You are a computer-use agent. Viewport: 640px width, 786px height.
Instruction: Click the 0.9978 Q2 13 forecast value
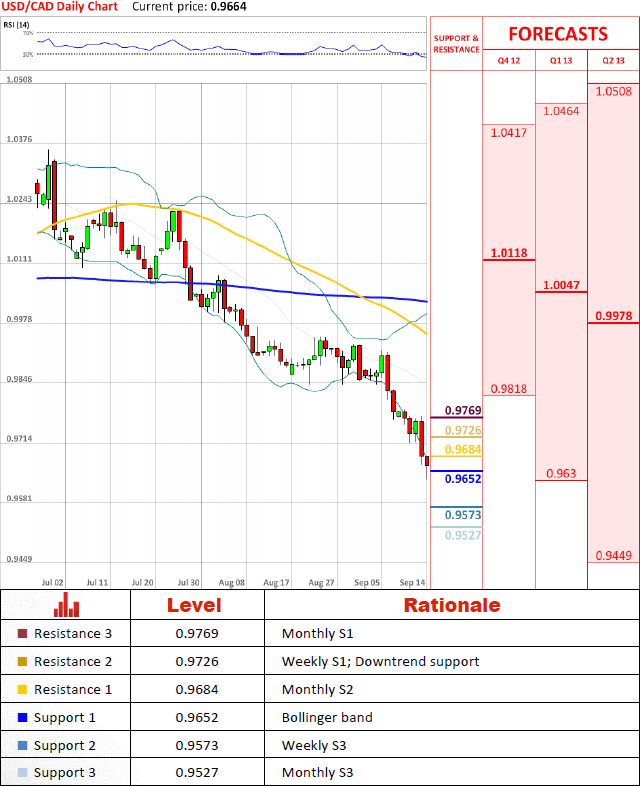coord(613,316)
